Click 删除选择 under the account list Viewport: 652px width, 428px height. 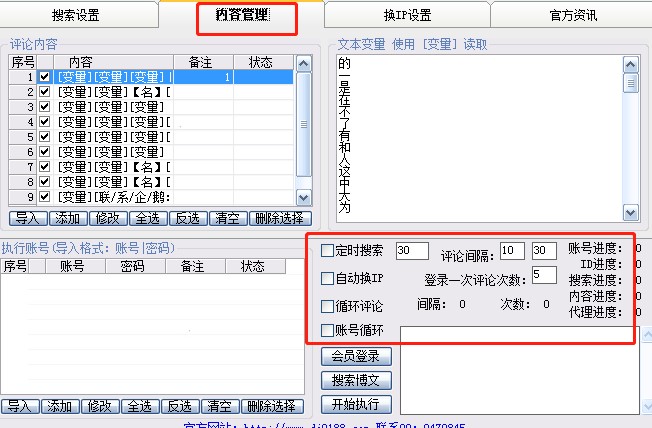coord(272,406)
